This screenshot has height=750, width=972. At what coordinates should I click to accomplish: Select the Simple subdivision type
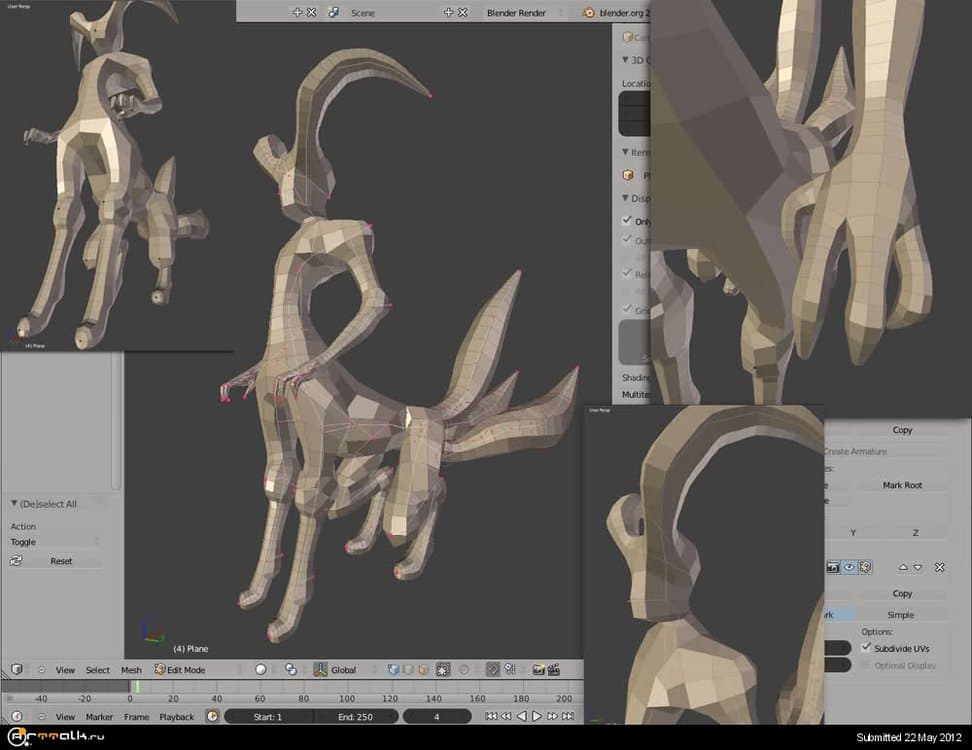click(x=900, y=614)
